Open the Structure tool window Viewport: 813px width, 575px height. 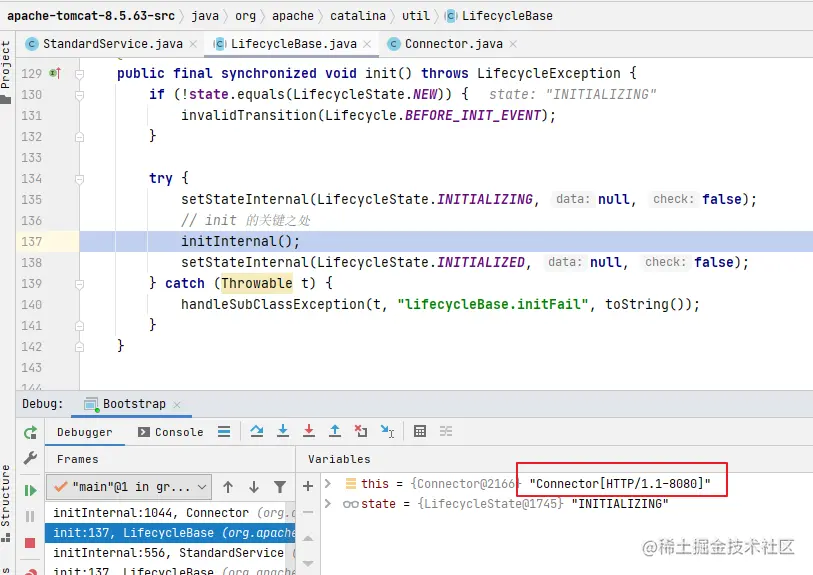click(x=6, y=503)
